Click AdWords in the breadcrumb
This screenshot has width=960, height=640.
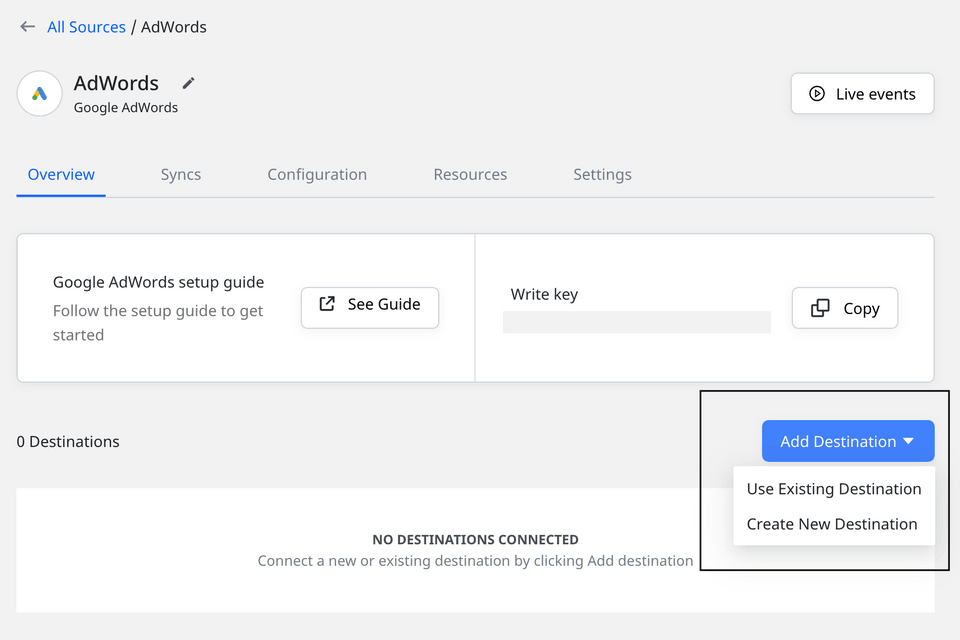tap(174, 27)
